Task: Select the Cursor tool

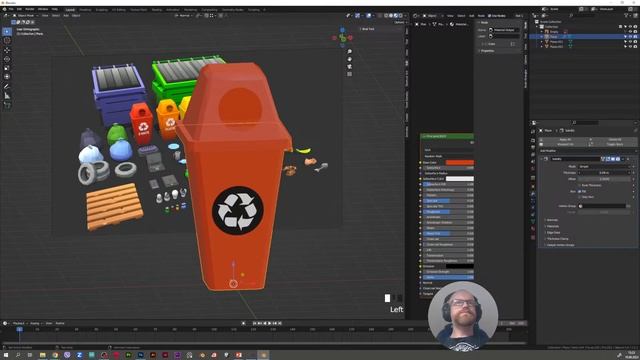Action: [x=7, y=40]
